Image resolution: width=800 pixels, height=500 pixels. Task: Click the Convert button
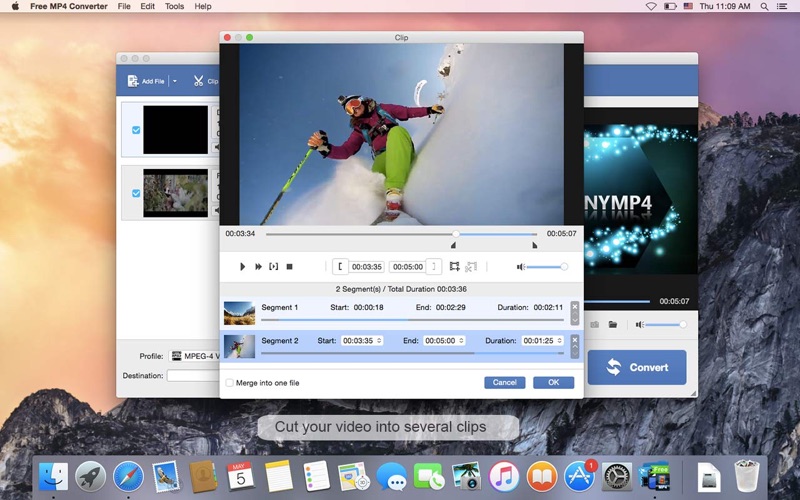coord(637,367)
